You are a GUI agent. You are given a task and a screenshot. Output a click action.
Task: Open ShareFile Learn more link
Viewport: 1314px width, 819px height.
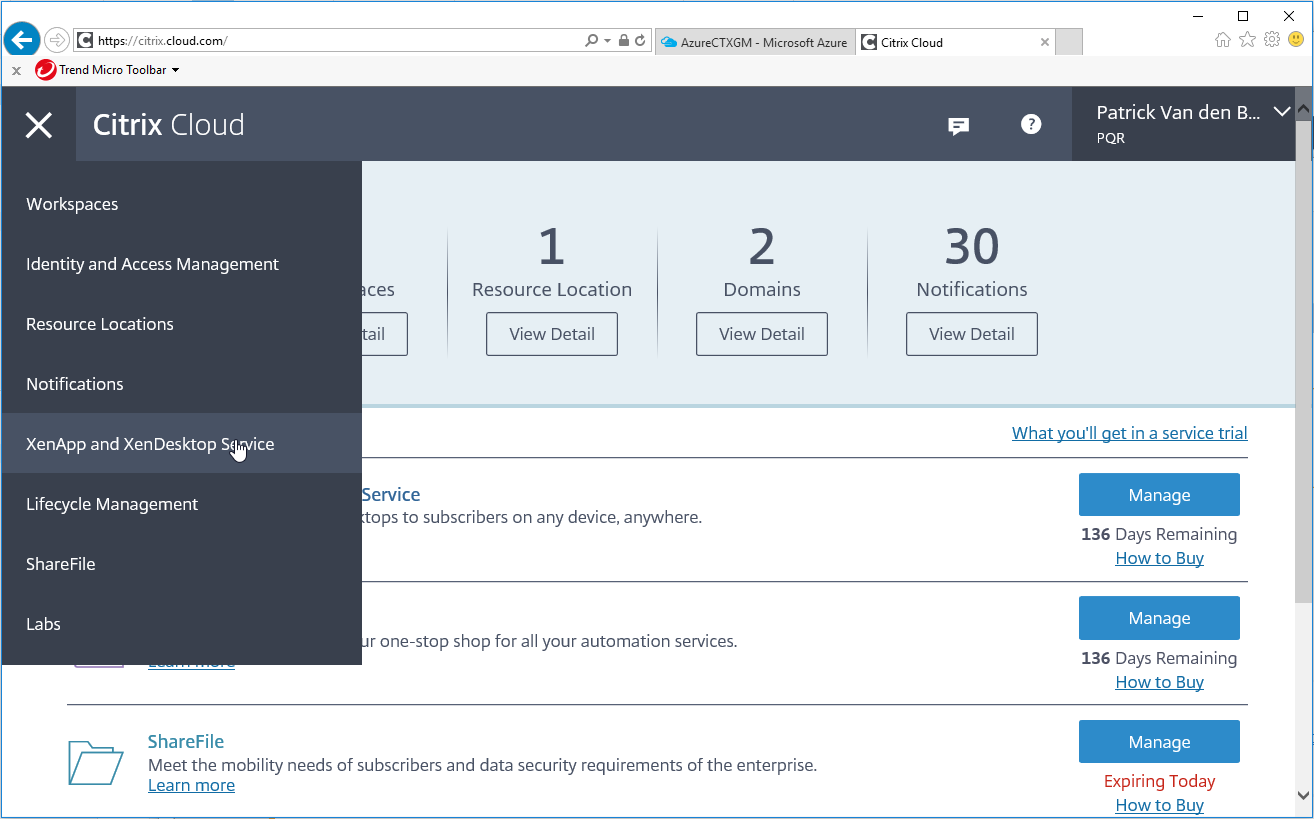[191, 785]
